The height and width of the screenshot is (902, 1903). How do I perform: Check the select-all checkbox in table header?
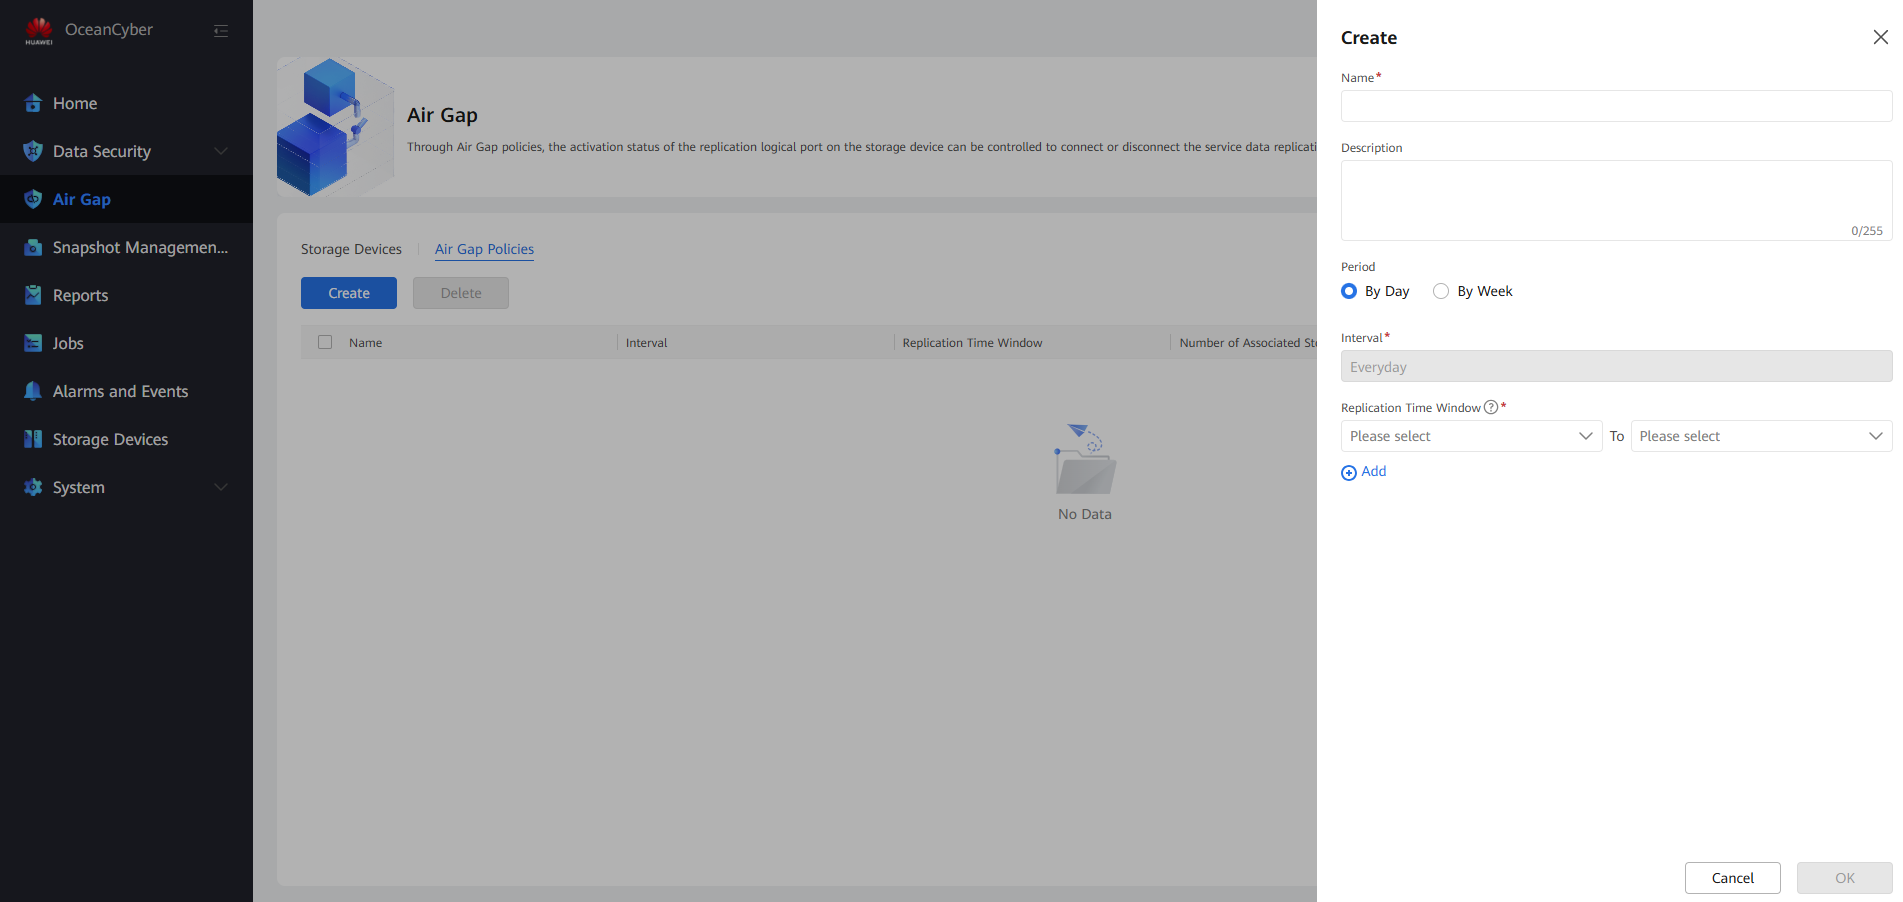(325, 342)
